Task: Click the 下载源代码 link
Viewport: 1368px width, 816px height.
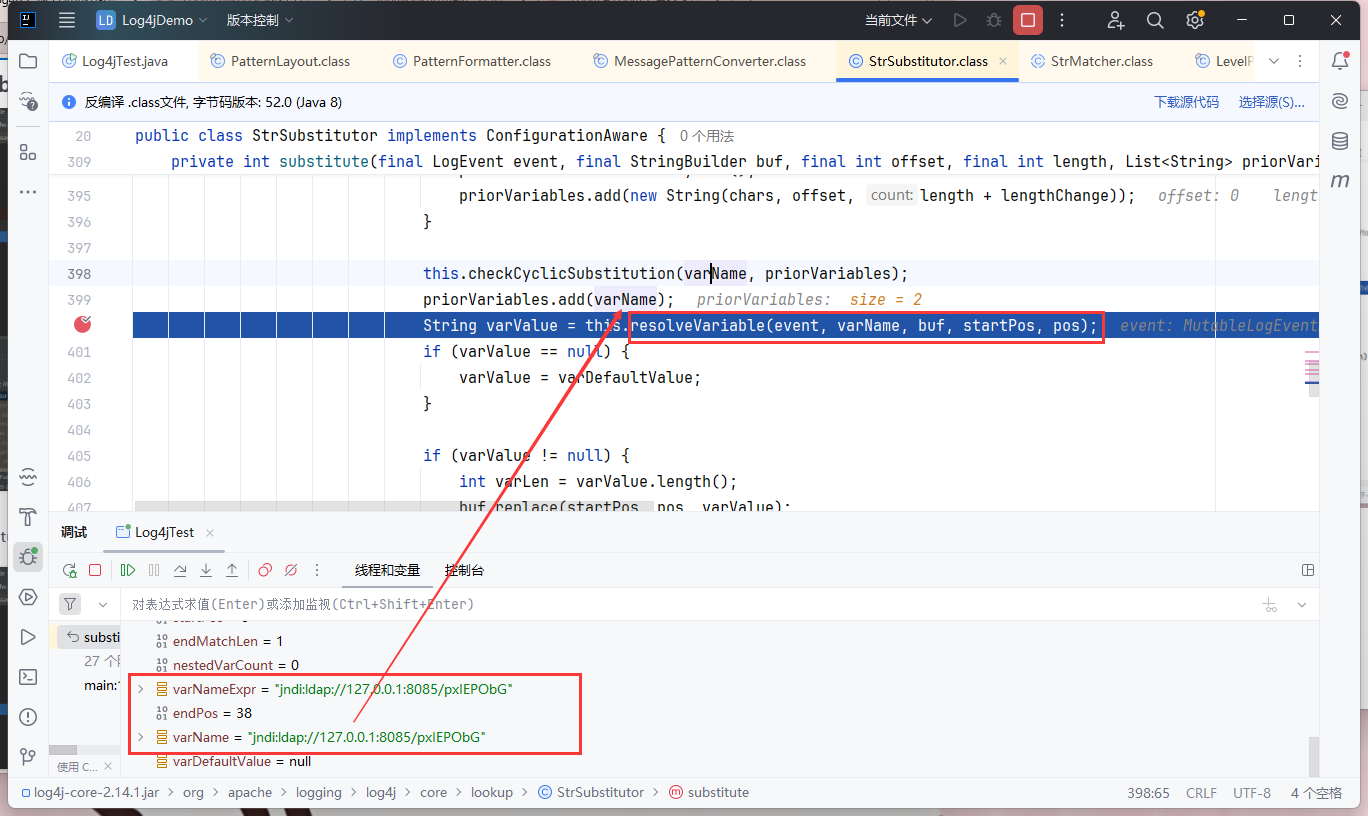Action: click(1186, 102)
